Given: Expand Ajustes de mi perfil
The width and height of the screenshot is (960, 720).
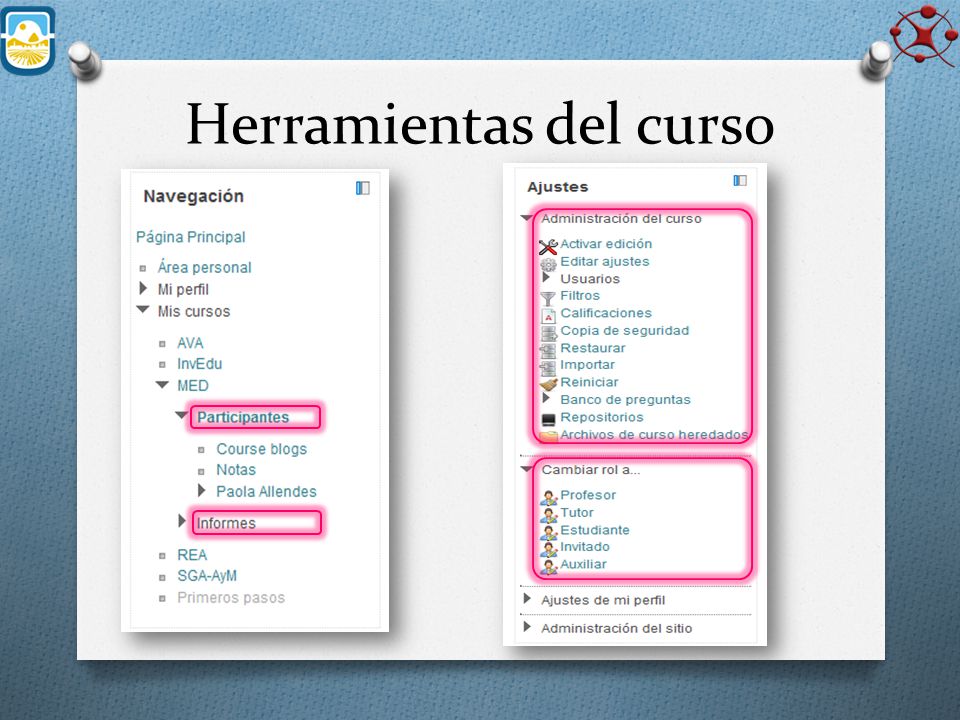Looking at the screenshot, I should pyautogui.click(x=527, y=598).
